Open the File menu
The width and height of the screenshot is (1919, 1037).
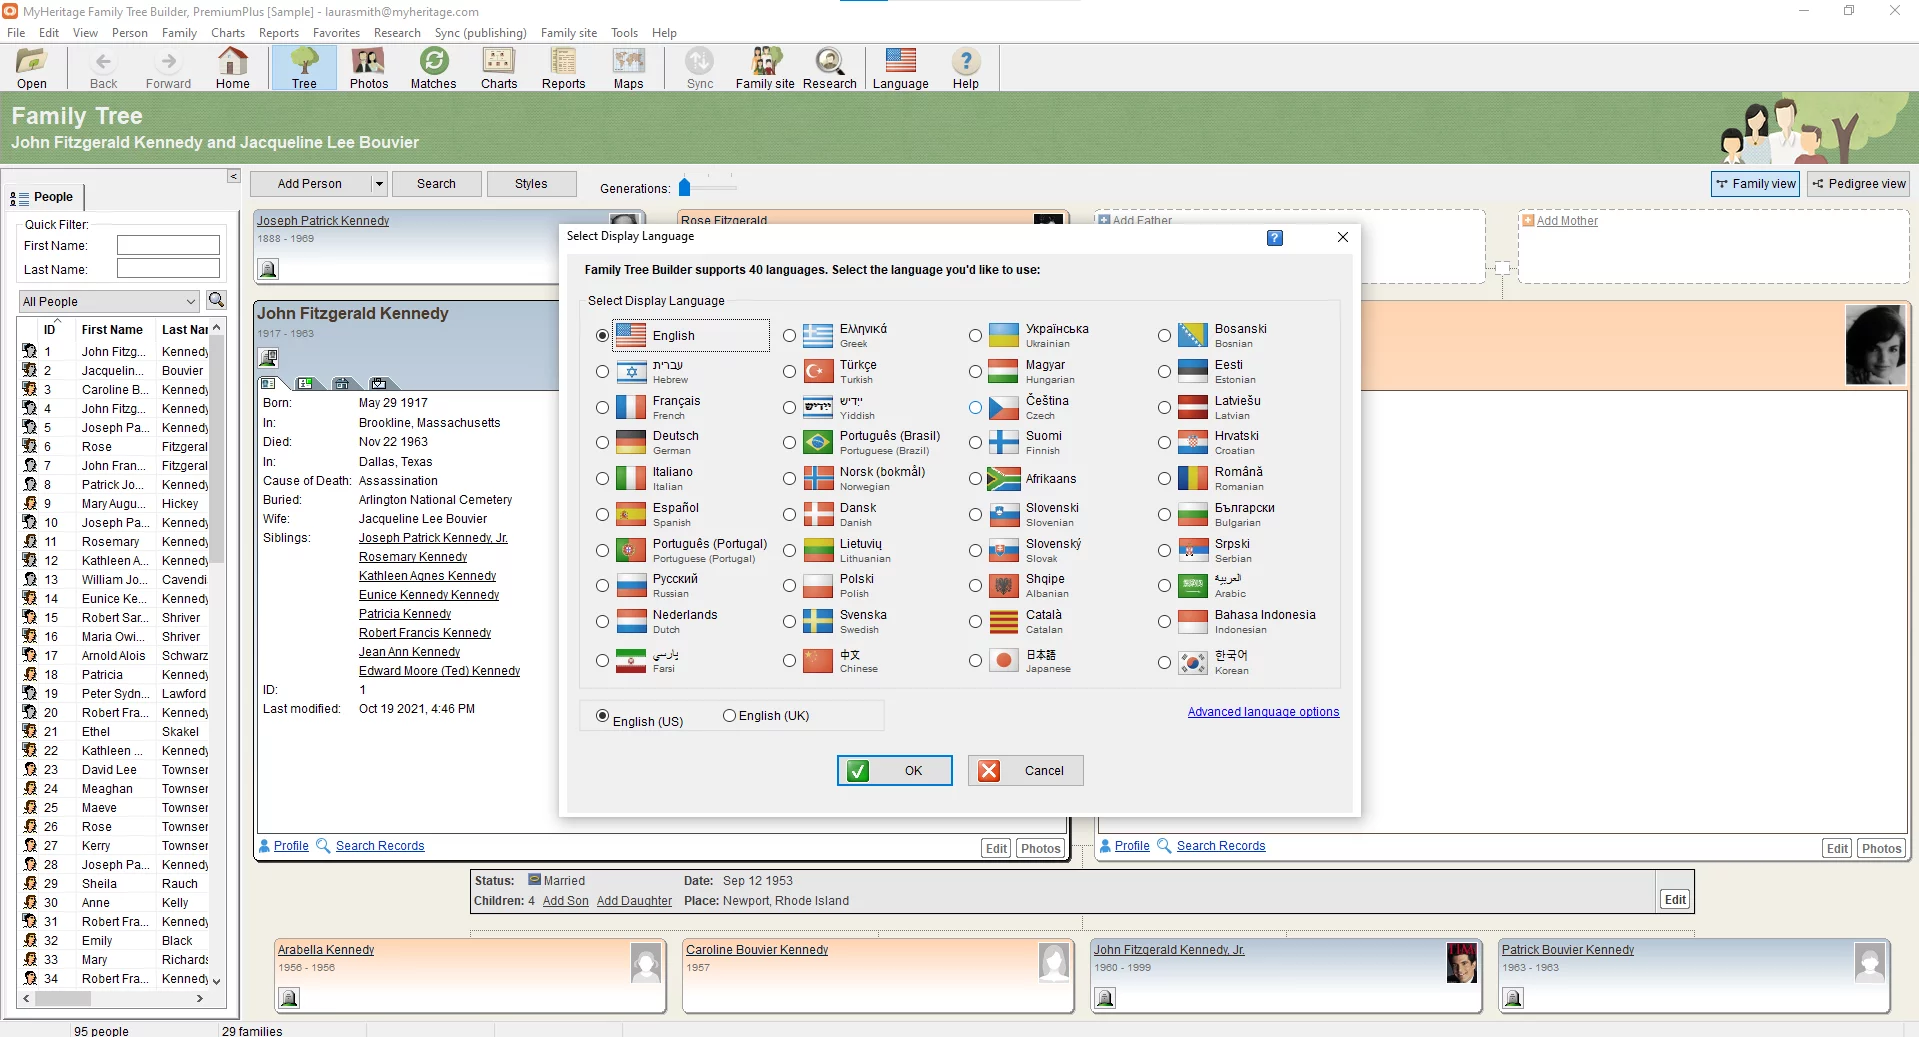coord(16,33)
